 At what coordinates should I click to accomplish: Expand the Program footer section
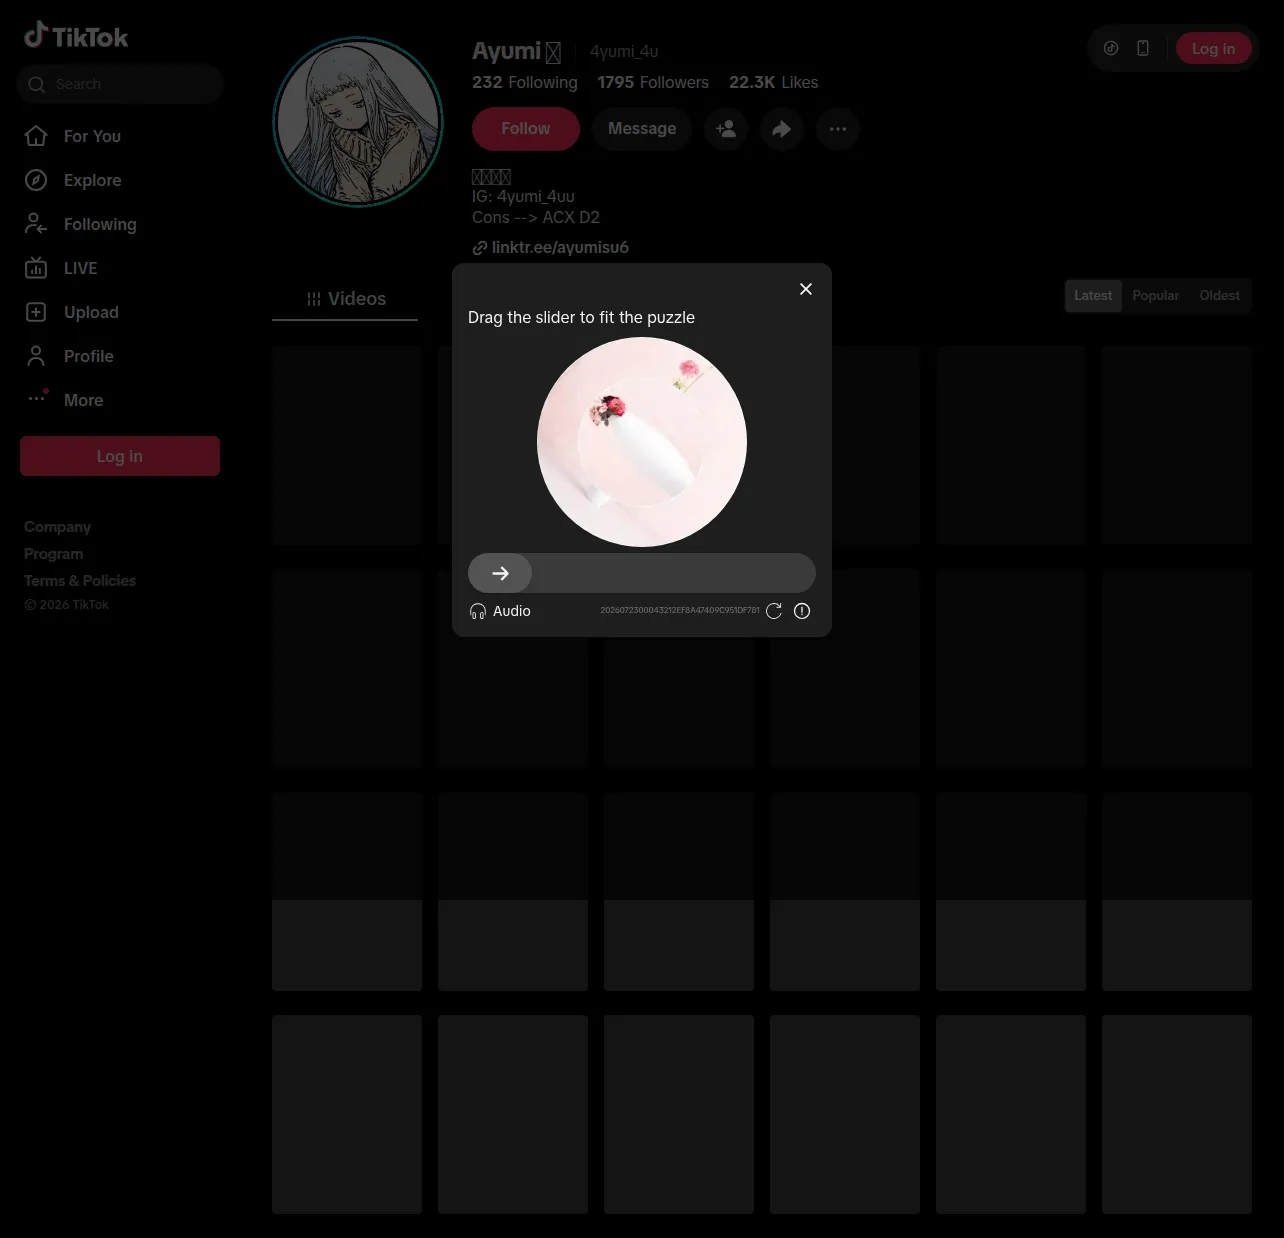[x=53, y=554]
